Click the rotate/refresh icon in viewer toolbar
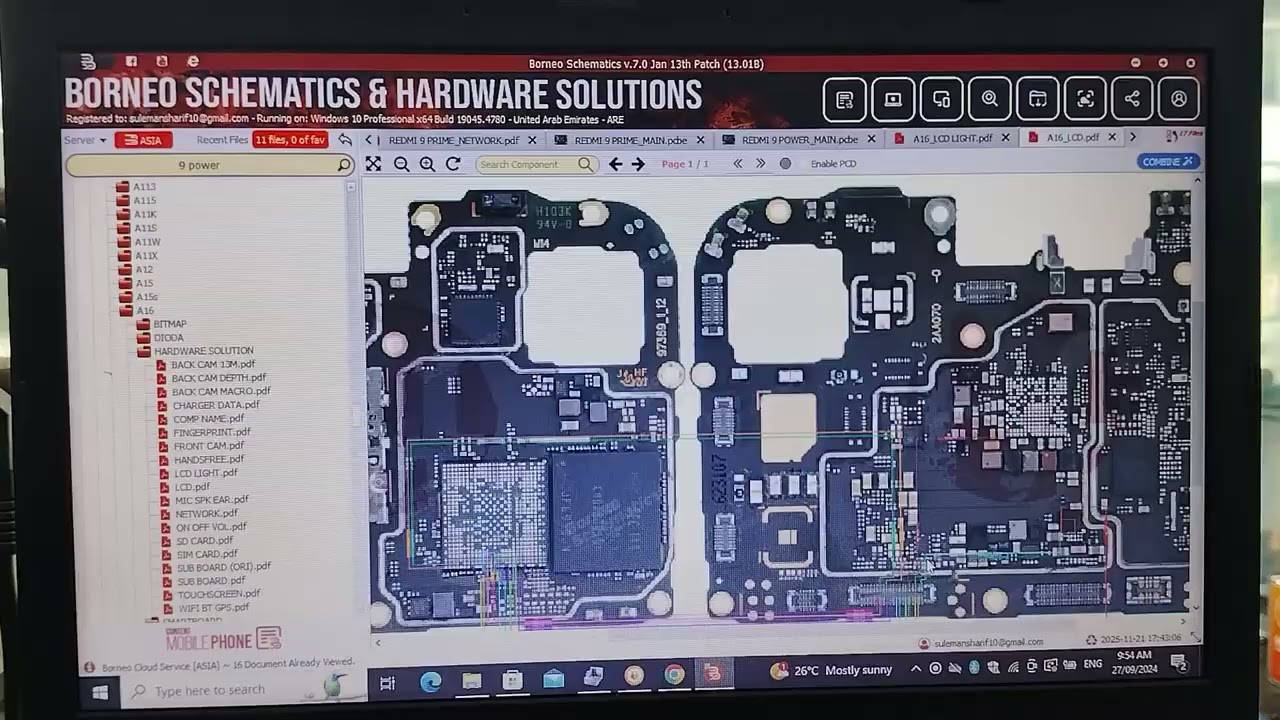Viewport: 1280px width, 720px height. pos(453,164)
